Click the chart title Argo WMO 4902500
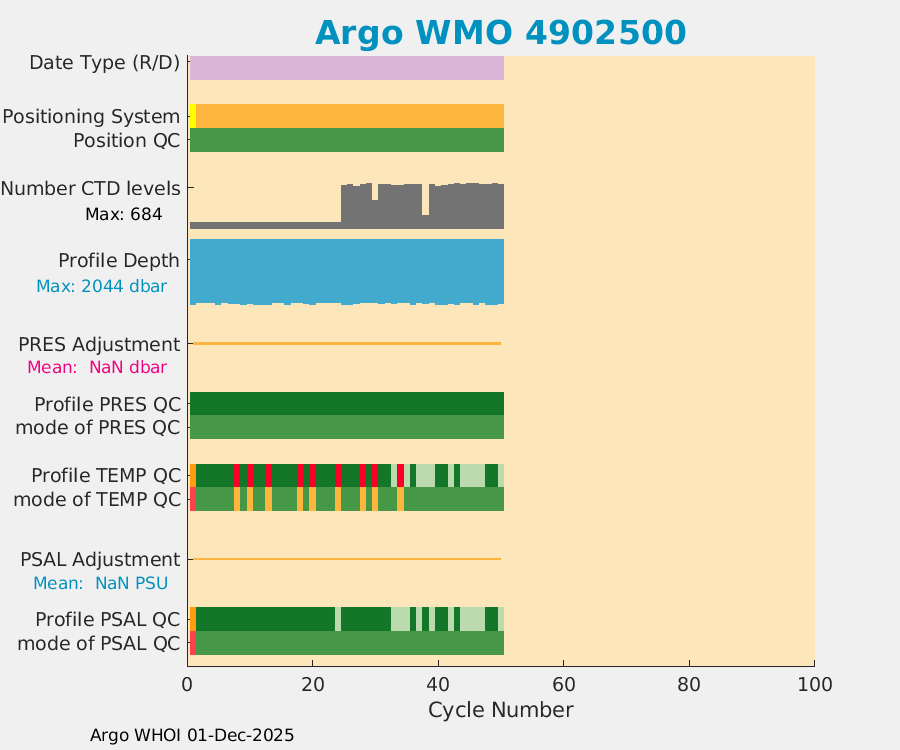This screenshot has height=750, width=900. [500, 32]
